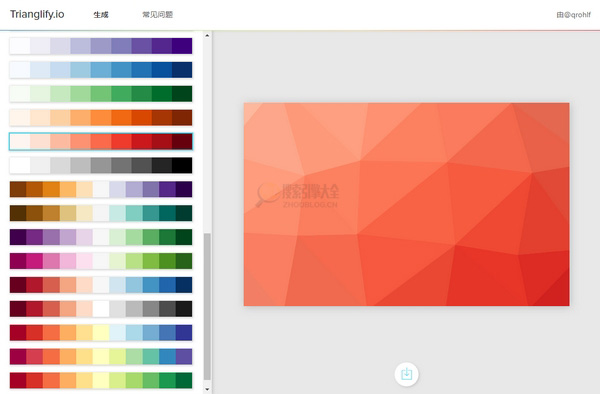The width and height of the screenshot is (600, 394).
Task: Select the purple-to-green diverging palette
Action: 101,237
